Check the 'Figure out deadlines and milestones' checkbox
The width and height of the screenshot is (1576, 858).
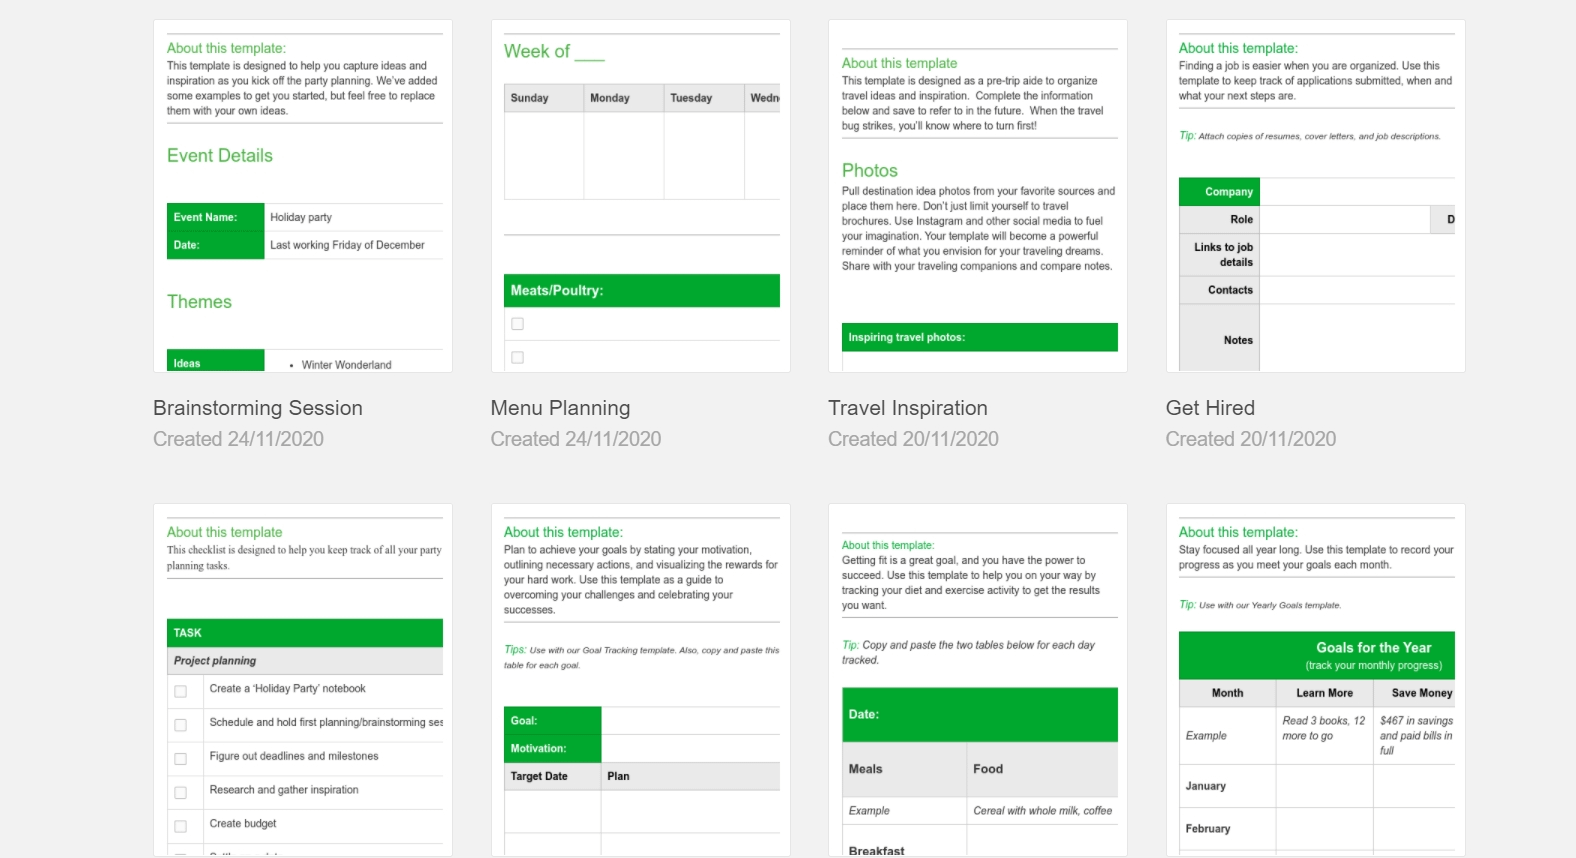point(183,757)
